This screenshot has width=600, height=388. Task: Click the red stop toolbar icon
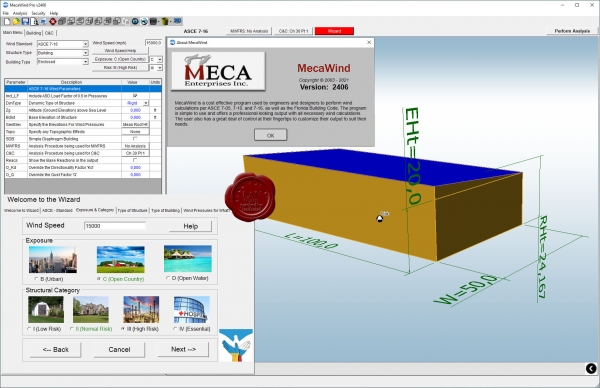[53, 21]
